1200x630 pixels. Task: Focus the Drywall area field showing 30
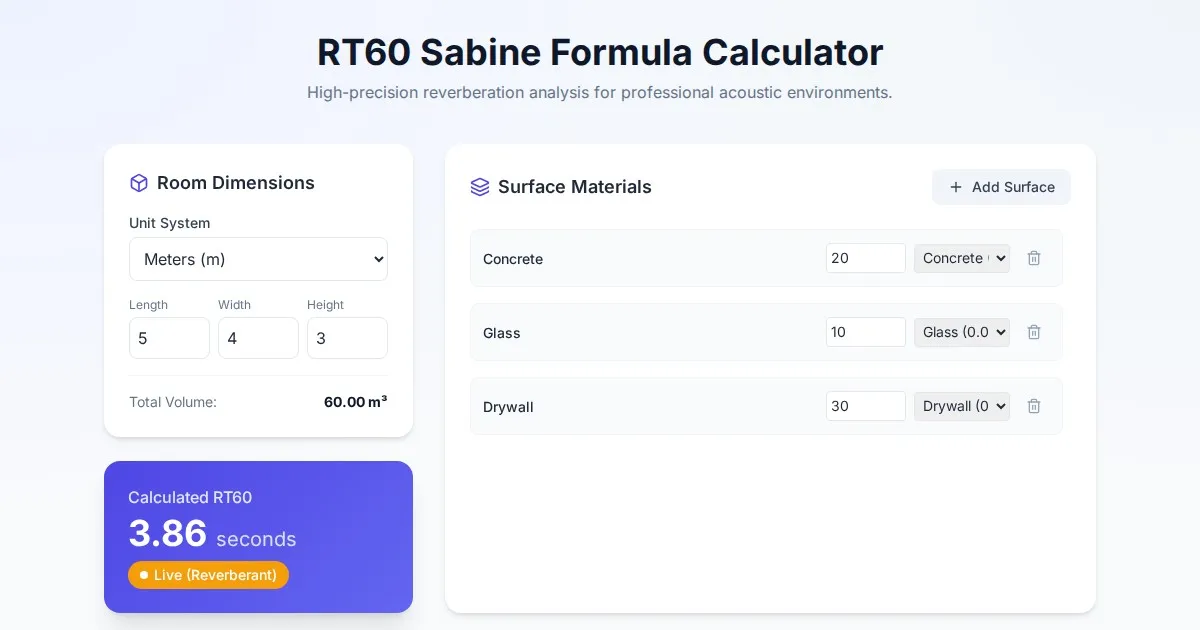[x=865, y=406]
